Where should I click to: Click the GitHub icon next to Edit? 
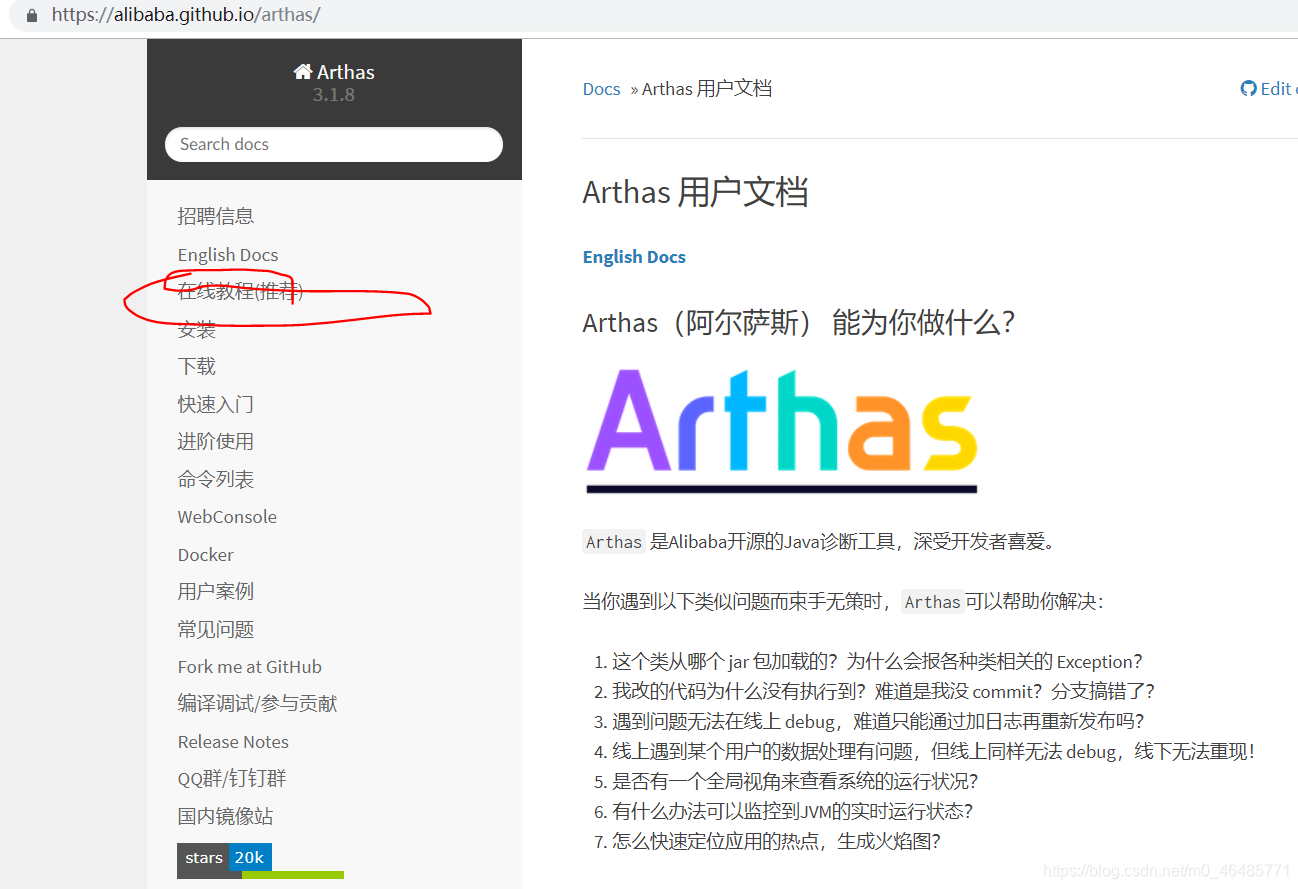point(1248,88)
